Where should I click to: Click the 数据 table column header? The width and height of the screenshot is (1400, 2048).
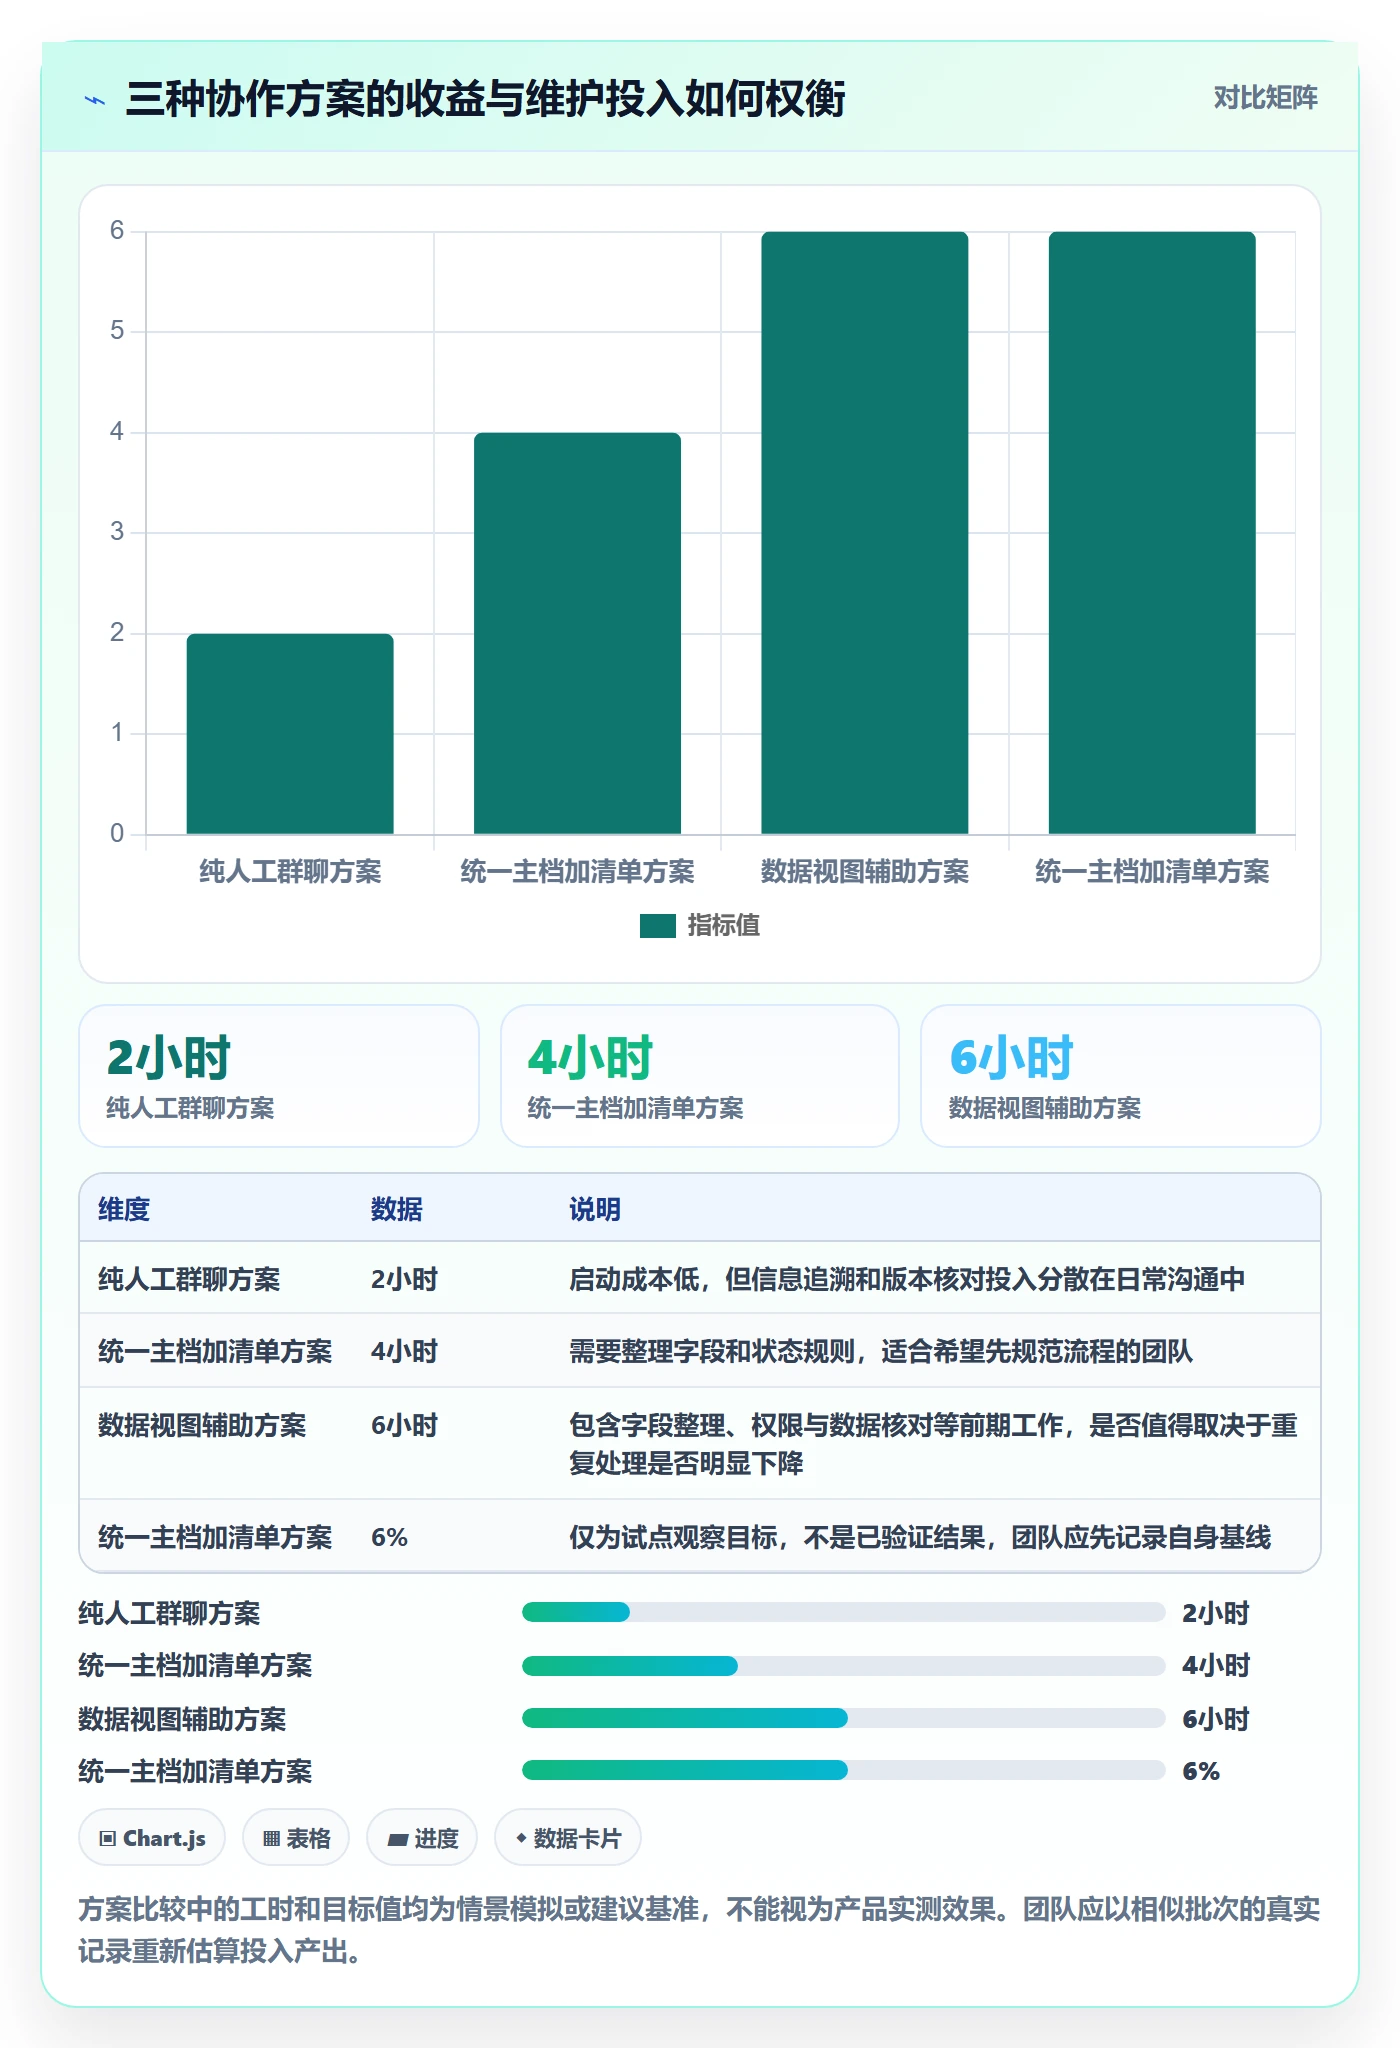397,1209
